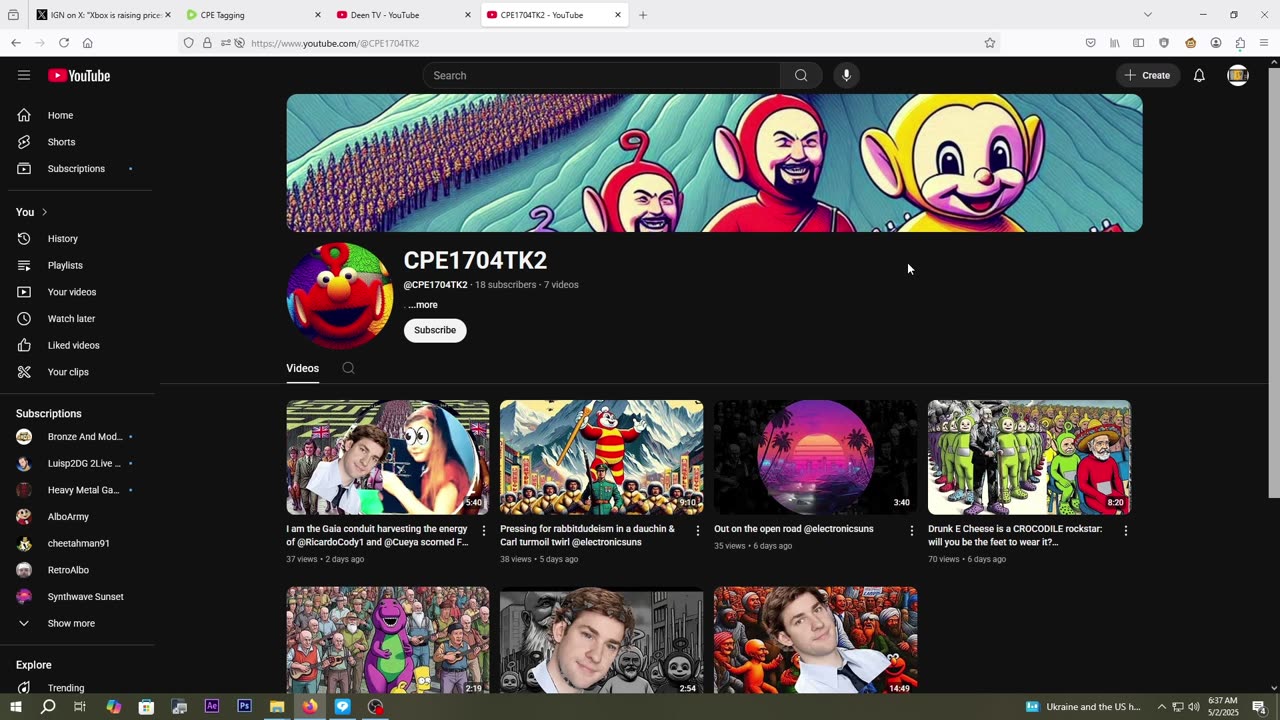Open the video with 14:49 duration

pyautogui.click(x=815, y=640)
